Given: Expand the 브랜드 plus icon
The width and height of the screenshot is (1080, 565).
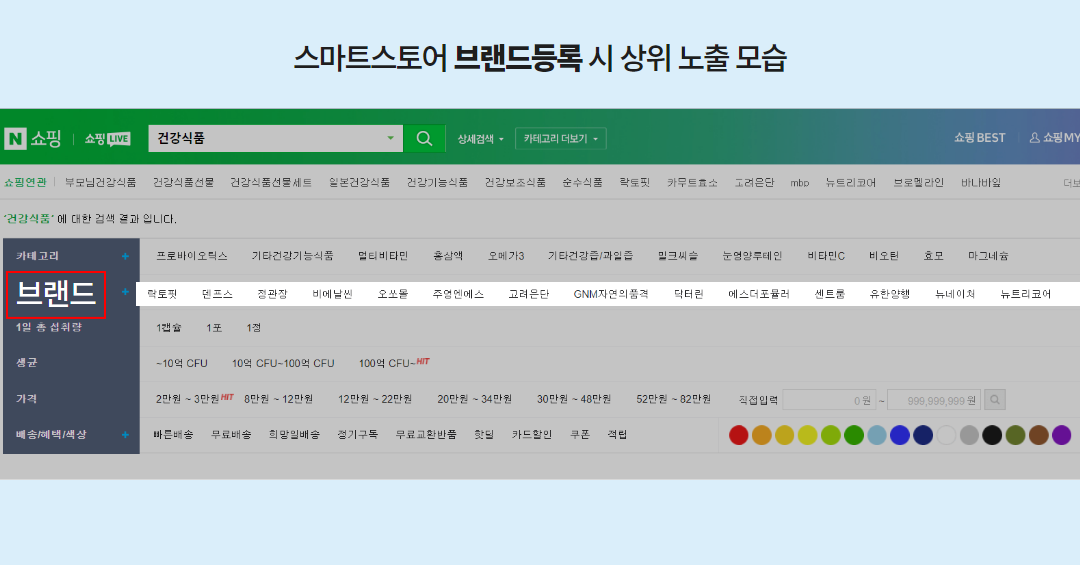Looking at the screenshot, I should pos(125,292).
